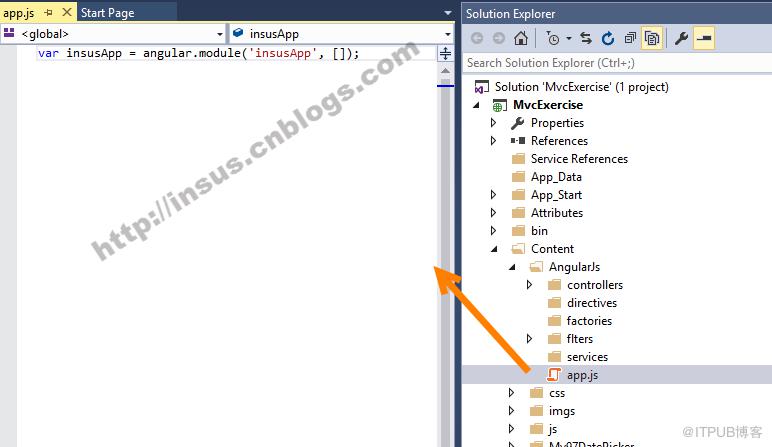Click the app.js JavaScript file icon
The height and width of the screenshot is (447, 772).
[x=553, y=375]
